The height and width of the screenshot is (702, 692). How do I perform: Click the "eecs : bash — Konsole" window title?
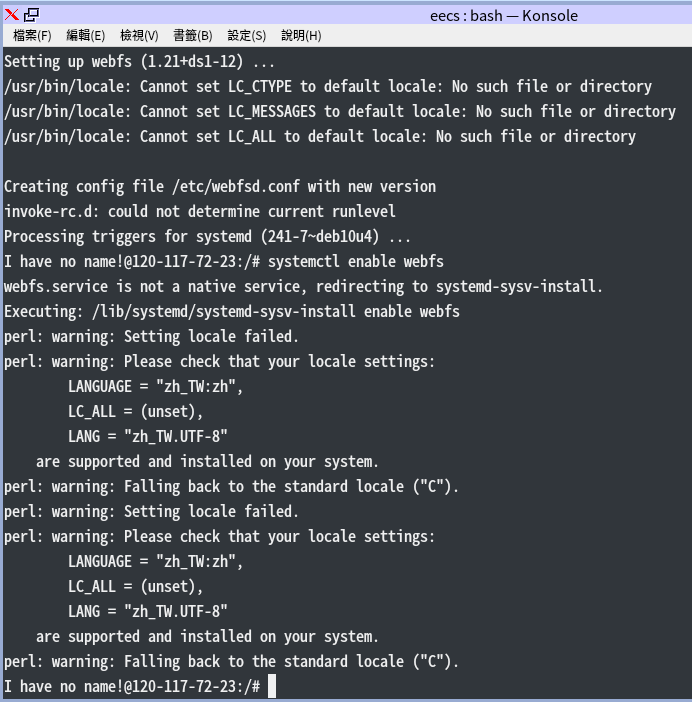[503, 15]
